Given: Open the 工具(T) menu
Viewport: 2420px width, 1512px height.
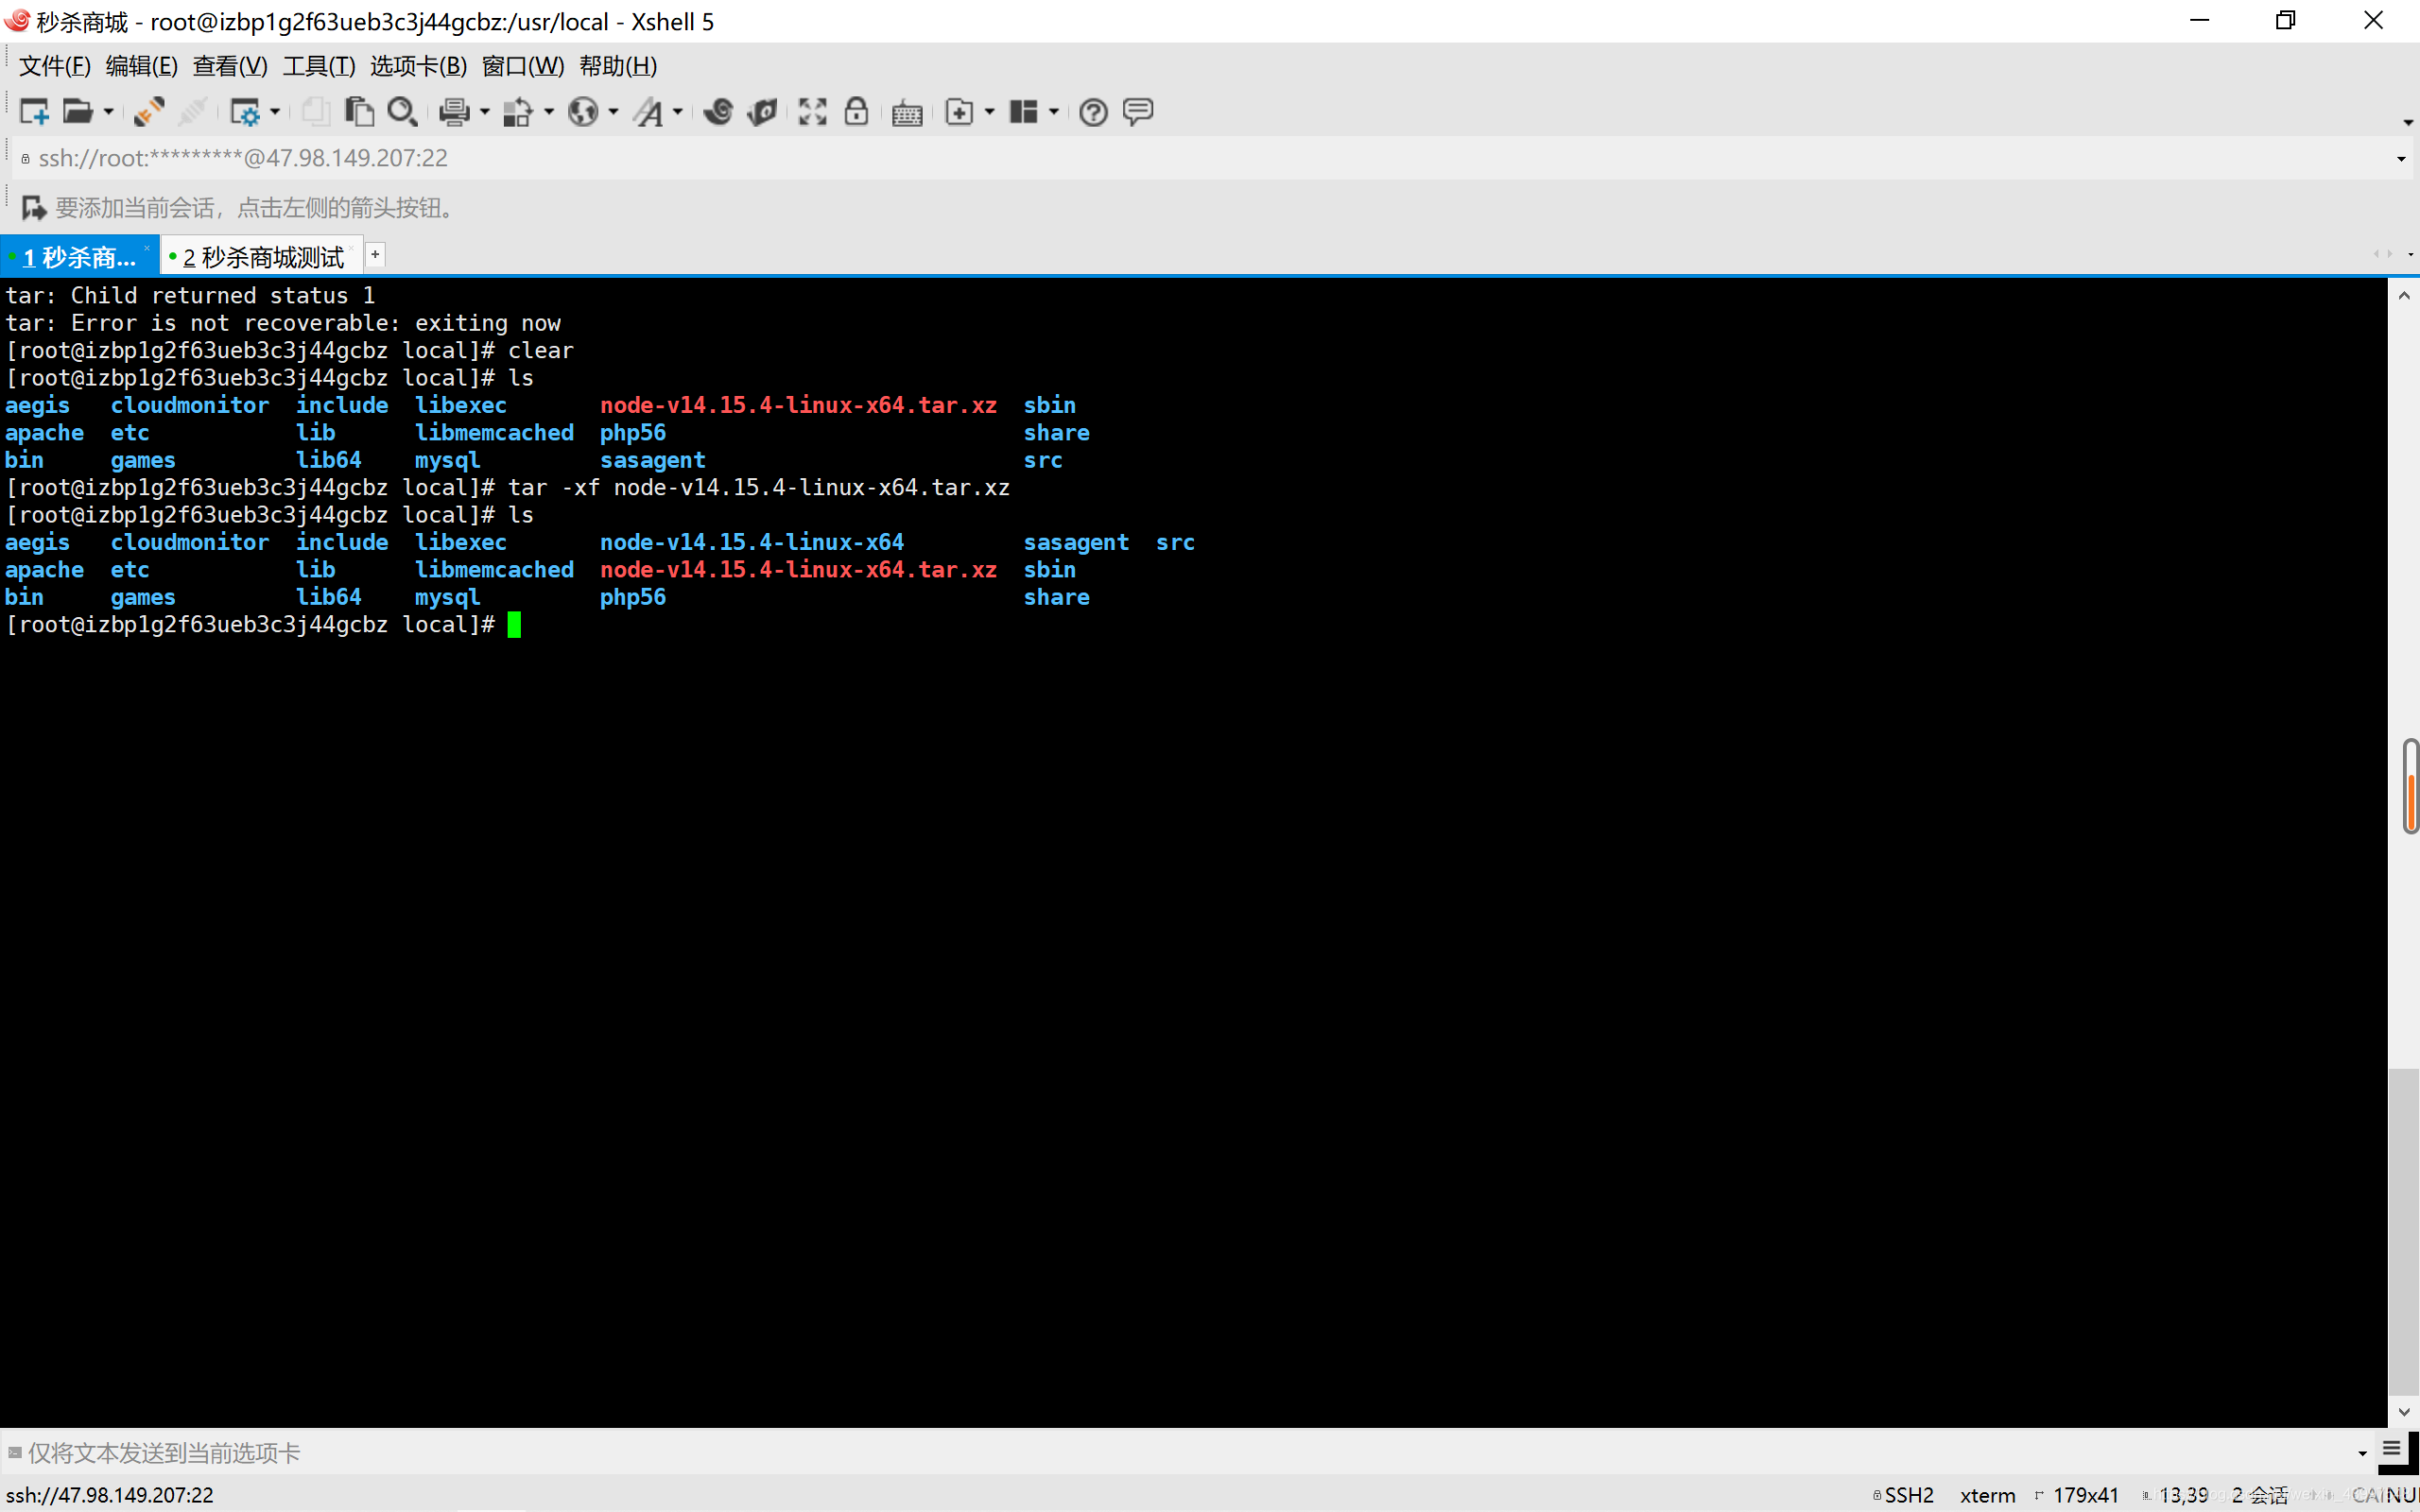Looking at the screenshot, I should tap(318, 66).
